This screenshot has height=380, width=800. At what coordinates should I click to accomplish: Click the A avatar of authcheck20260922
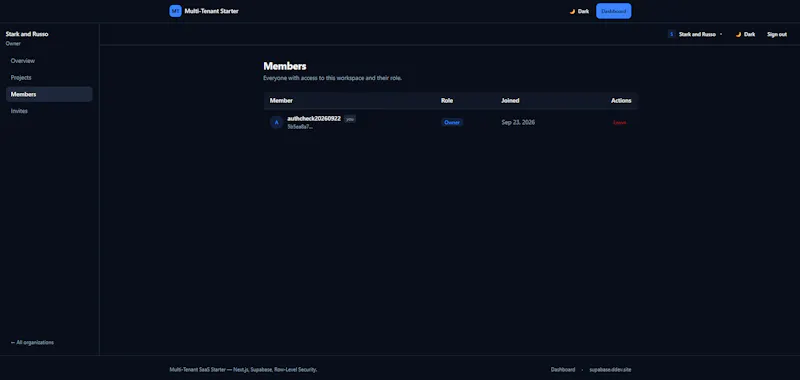tap(277, 122)
